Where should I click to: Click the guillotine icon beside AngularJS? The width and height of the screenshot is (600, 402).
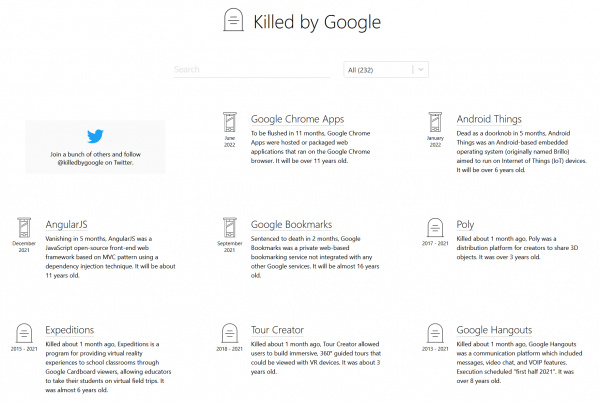pyautogui.click(x=25, y=228)
